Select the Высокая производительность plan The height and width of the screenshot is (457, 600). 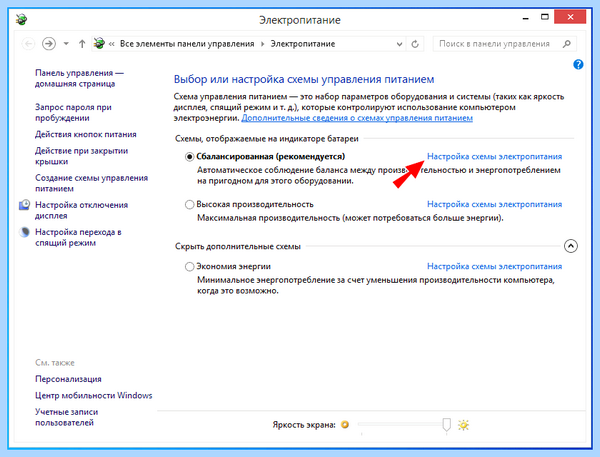189,204
